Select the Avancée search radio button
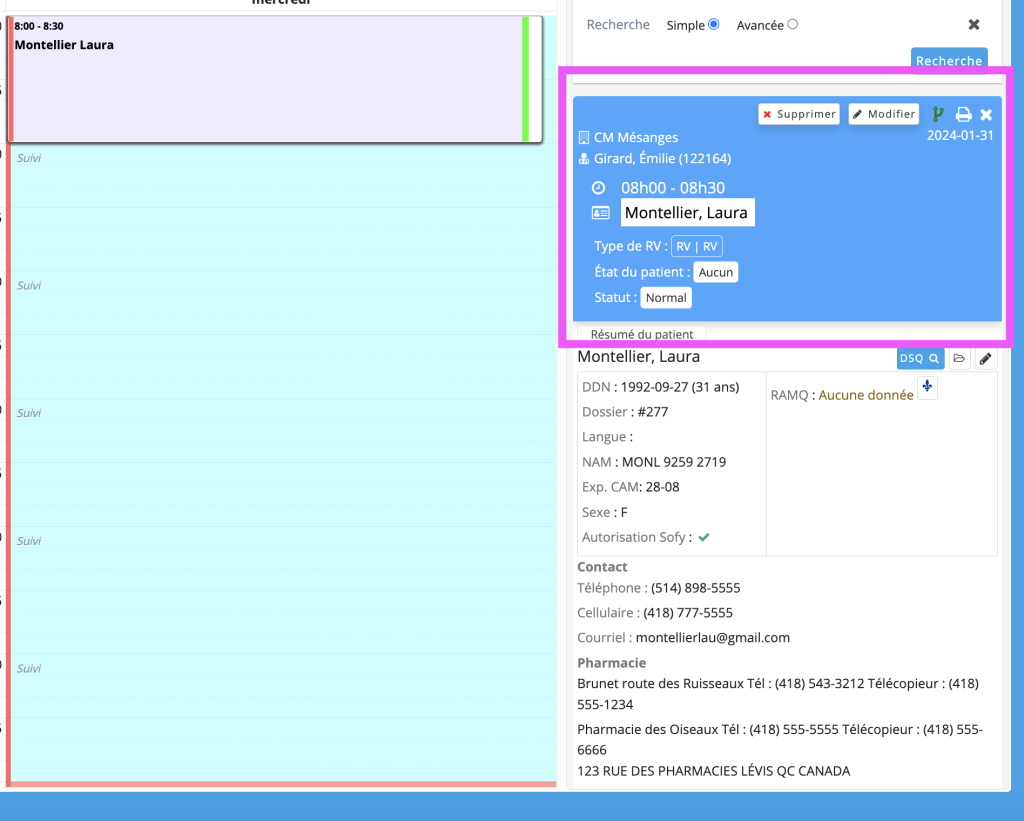This screenshot has width=1024, height=821. point(793,25)
